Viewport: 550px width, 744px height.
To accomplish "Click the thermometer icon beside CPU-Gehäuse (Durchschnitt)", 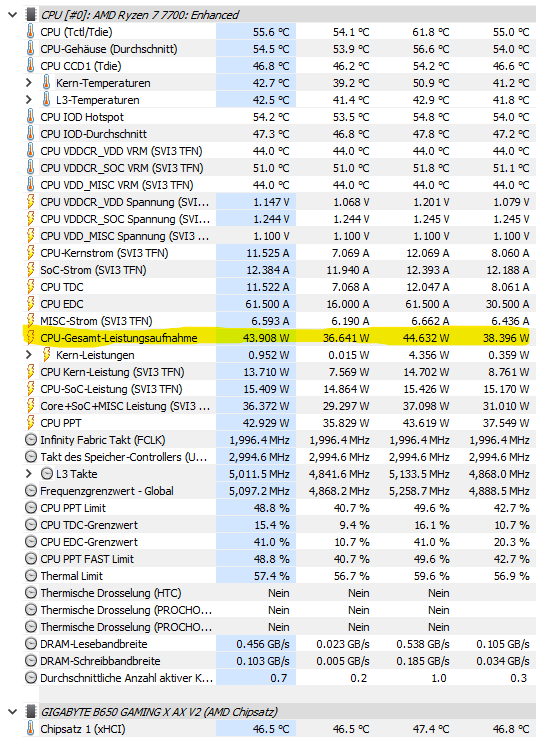I will 30,49.
